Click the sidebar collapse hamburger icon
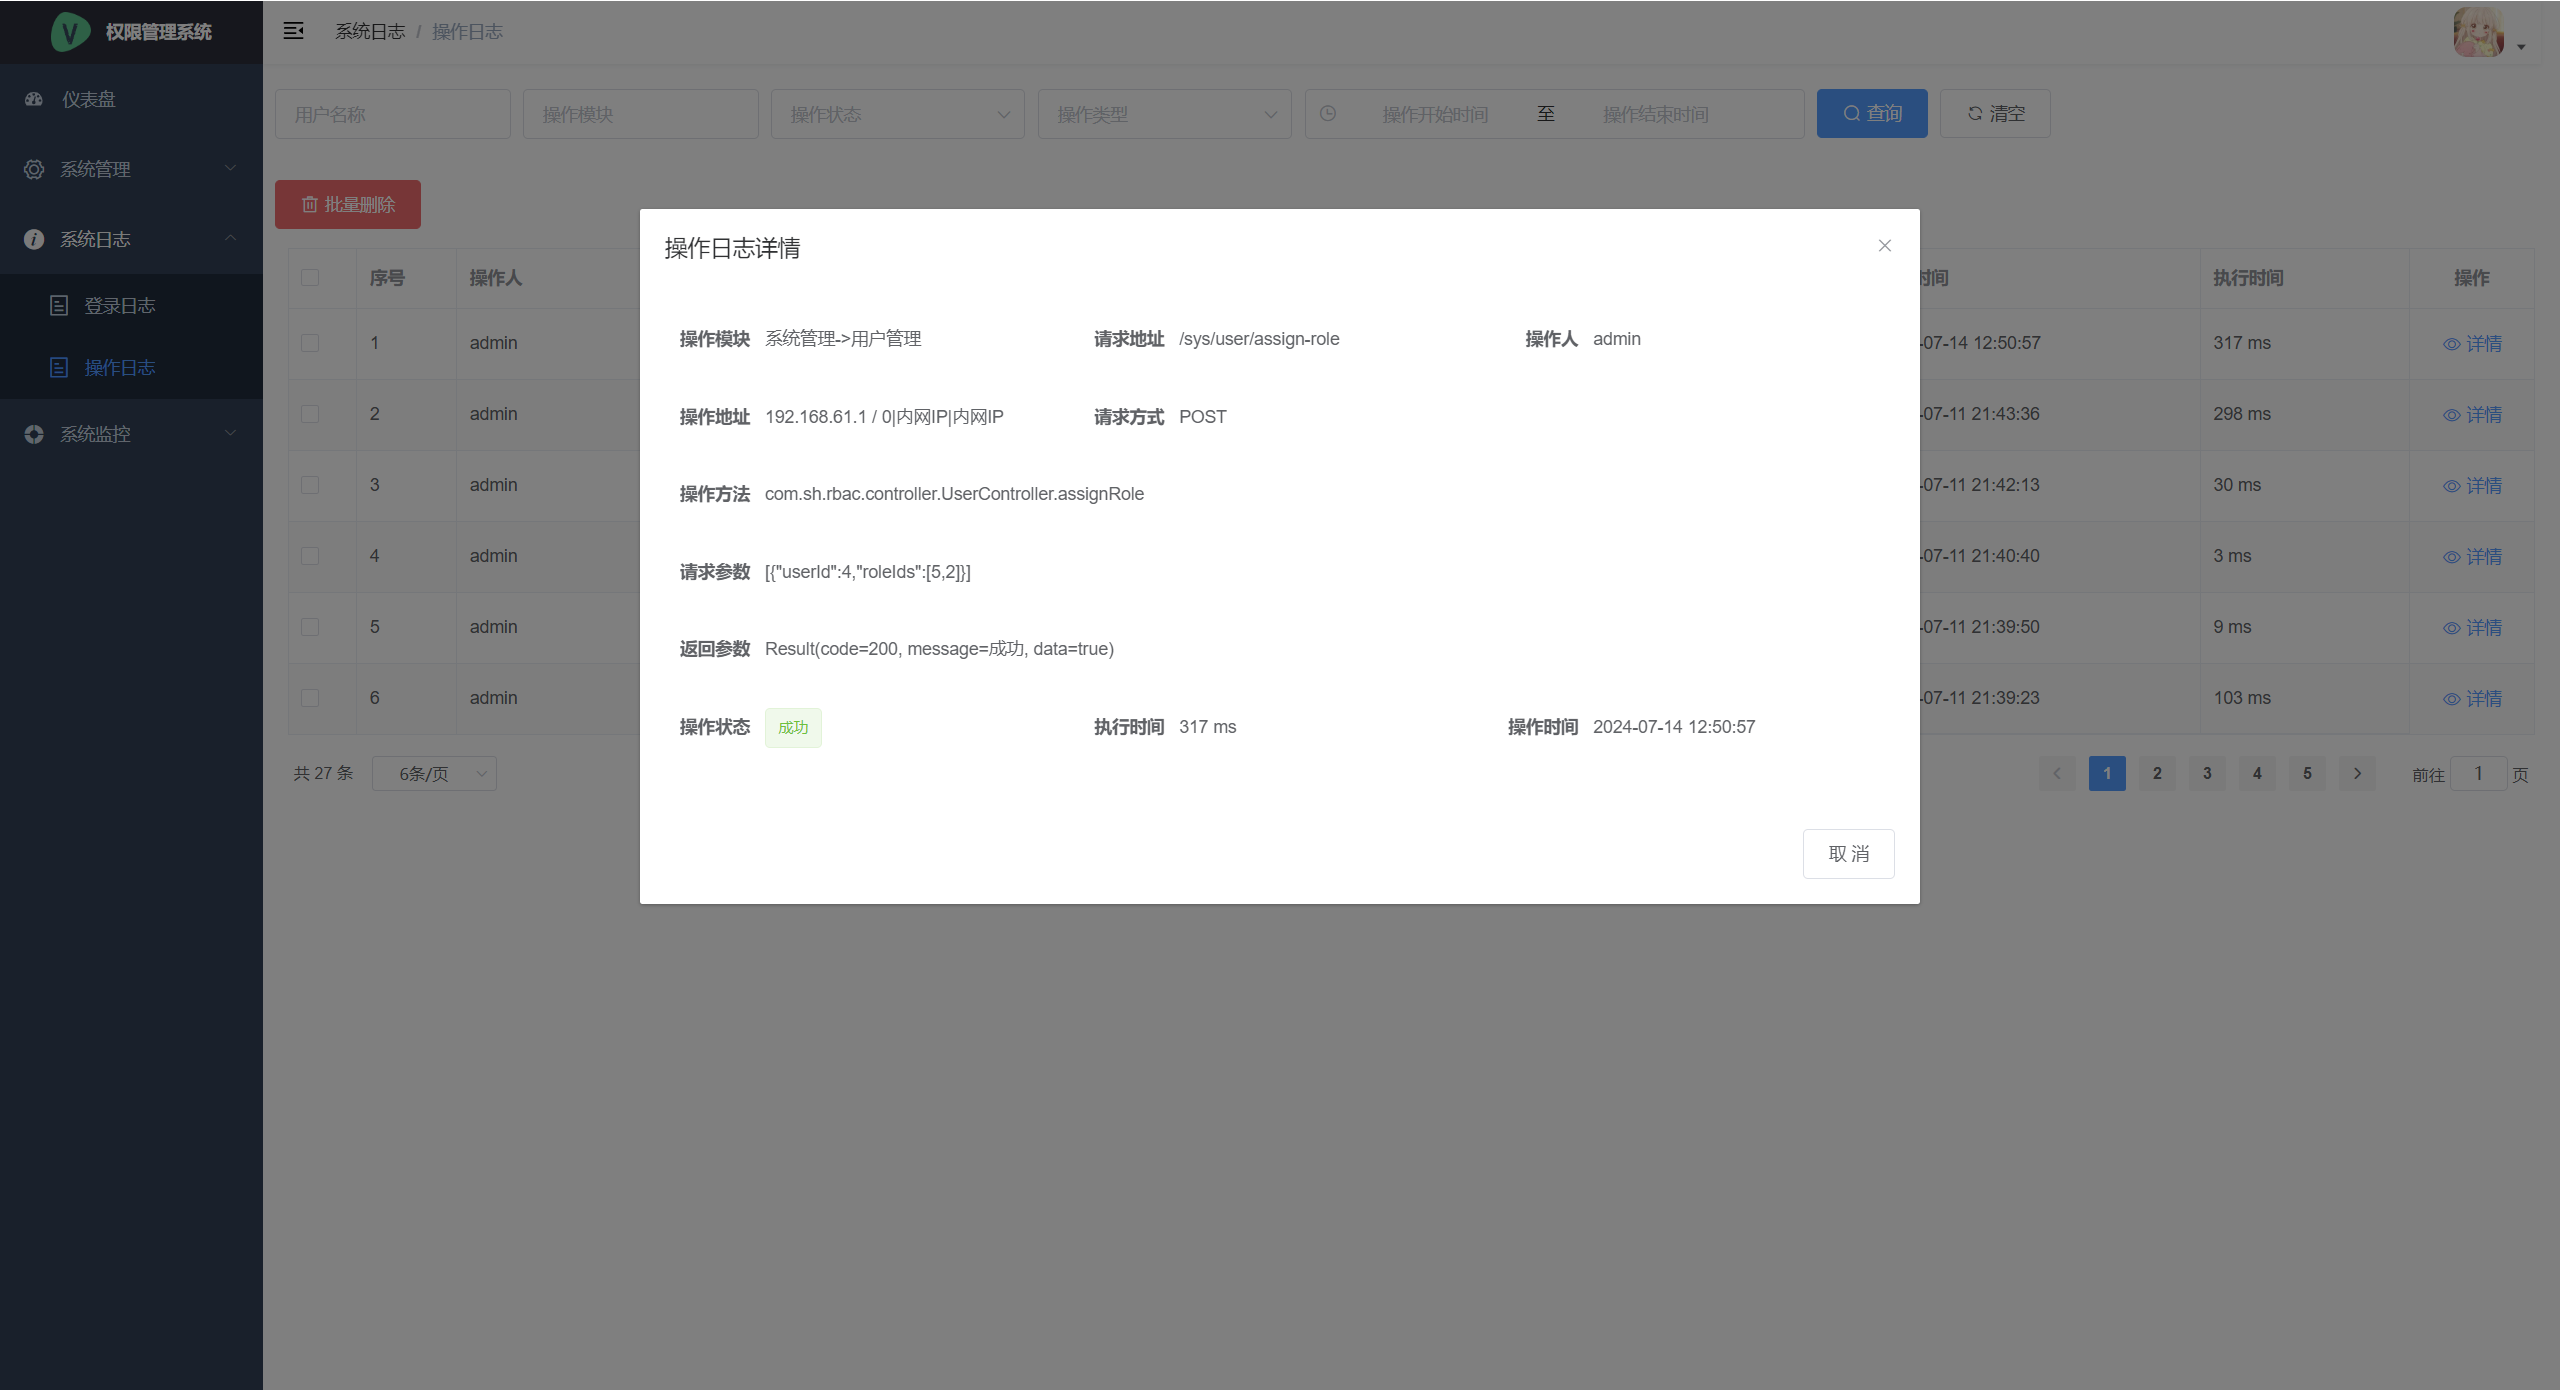Viewport: 2560px width, 1390px height. coord(293,31)
